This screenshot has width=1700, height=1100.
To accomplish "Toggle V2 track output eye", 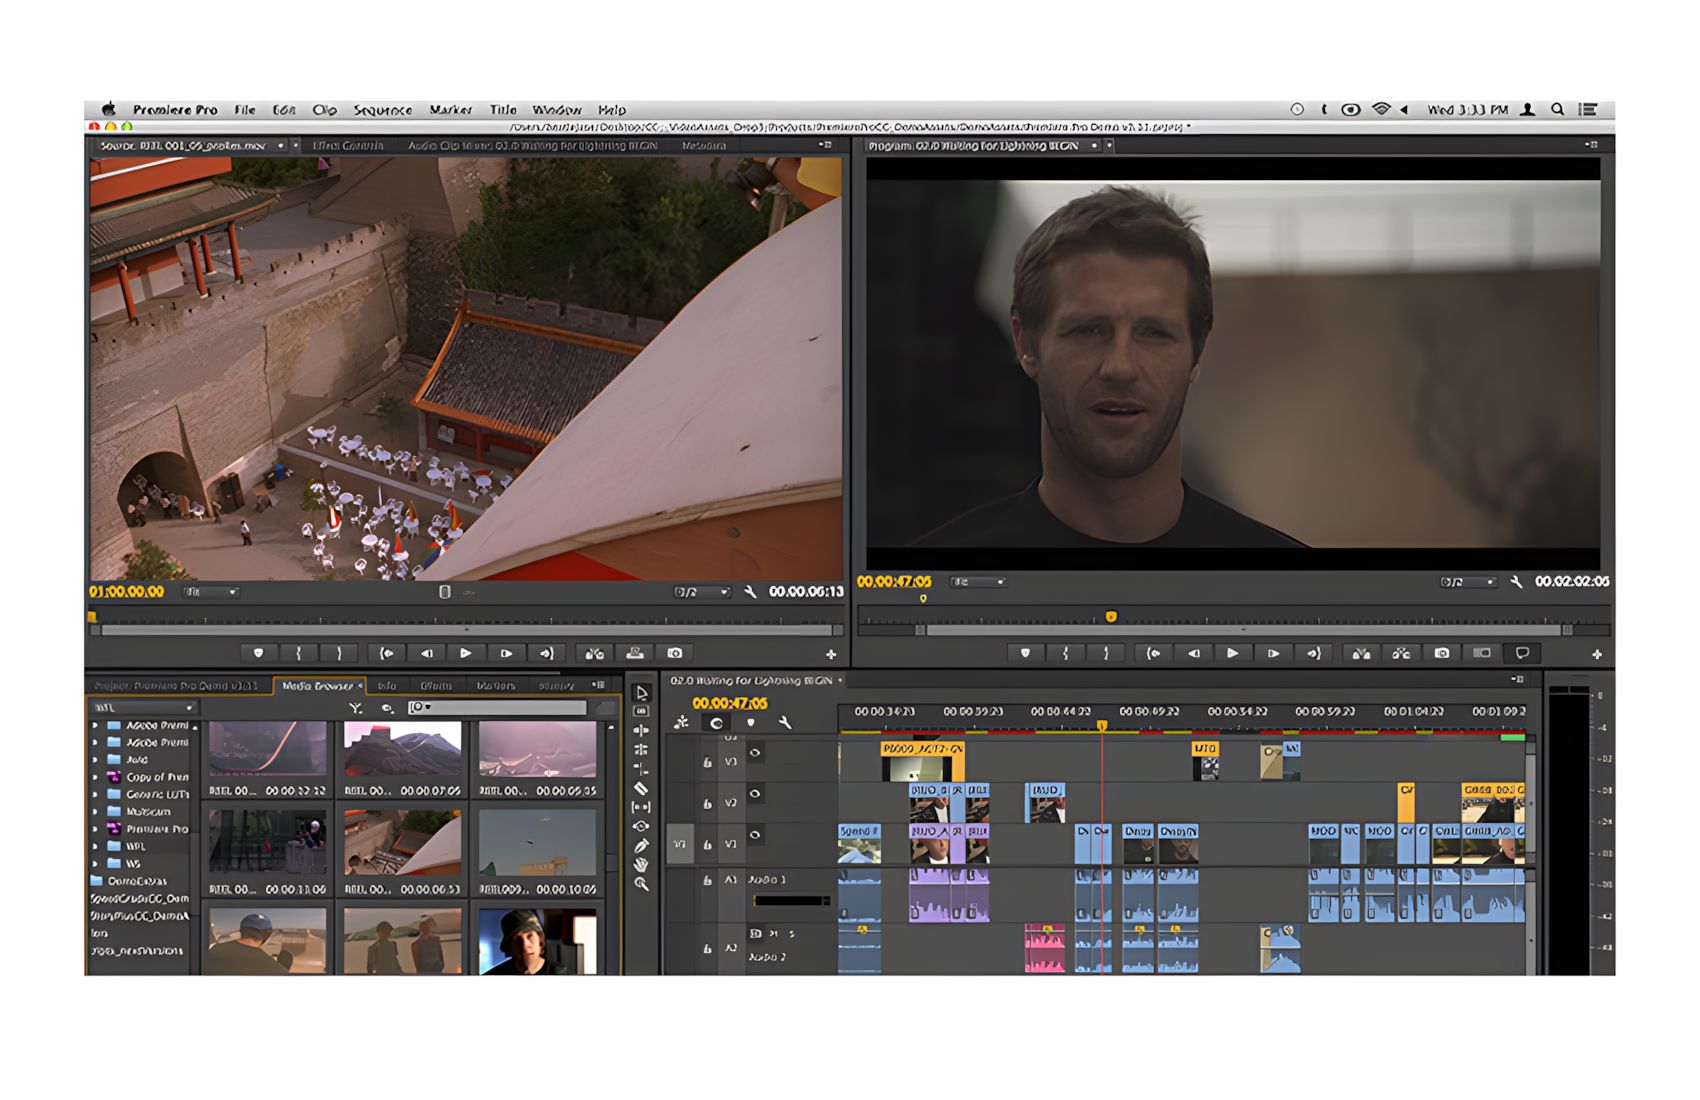I will tap(755, 794).
